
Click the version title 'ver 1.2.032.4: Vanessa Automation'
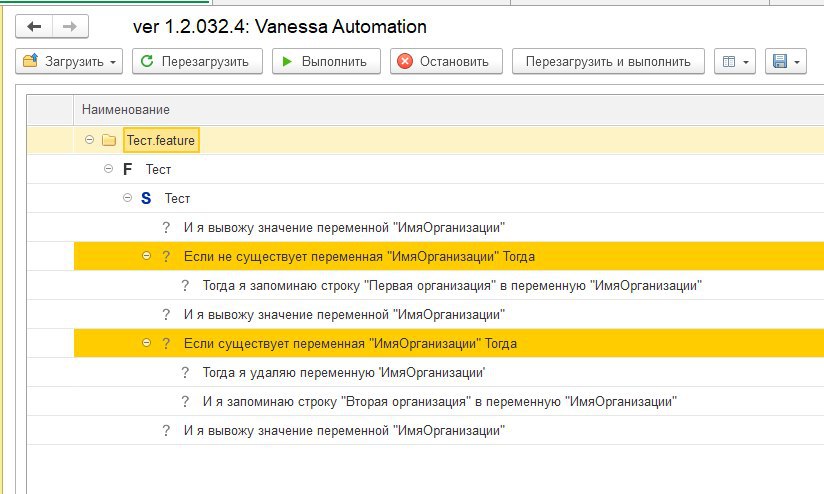[280, 26]
